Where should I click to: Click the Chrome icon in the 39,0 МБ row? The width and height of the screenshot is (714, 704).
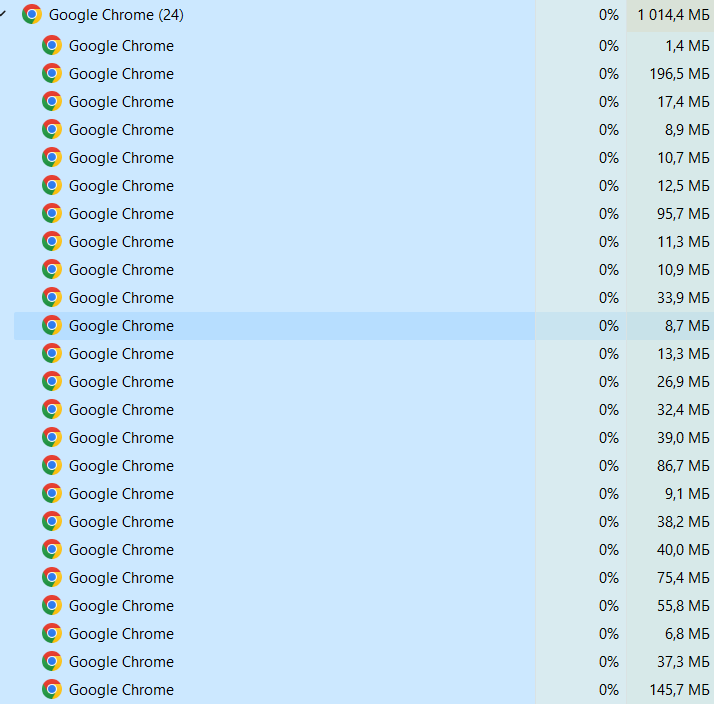click(x=52, y=438)
